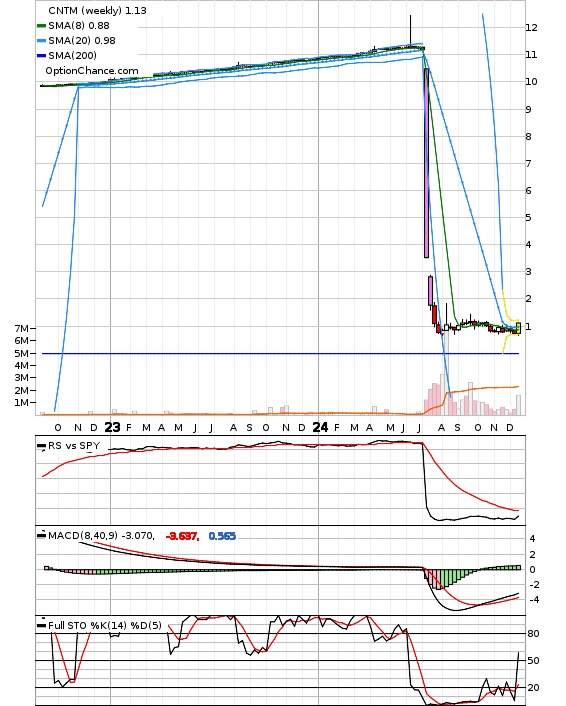Click the light blue SMA(20) legend swatch

(x=41, y=41)
